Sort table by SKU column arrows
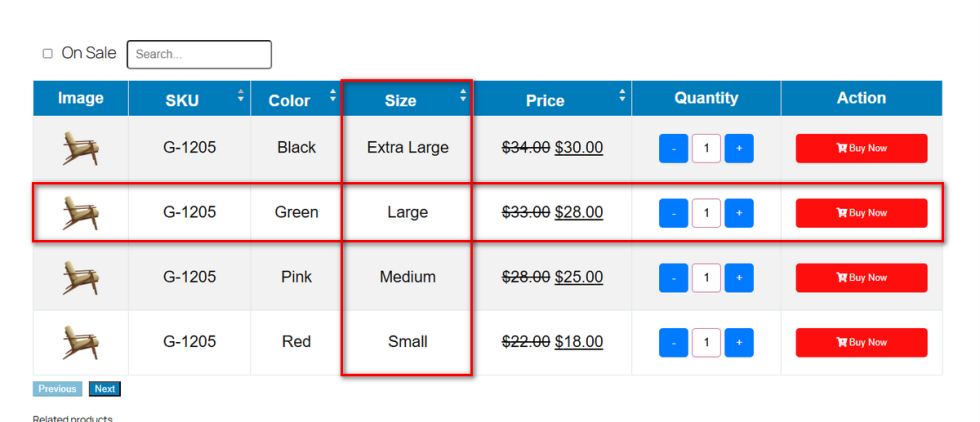Screen dimensions: 980x422 point(240,96)
